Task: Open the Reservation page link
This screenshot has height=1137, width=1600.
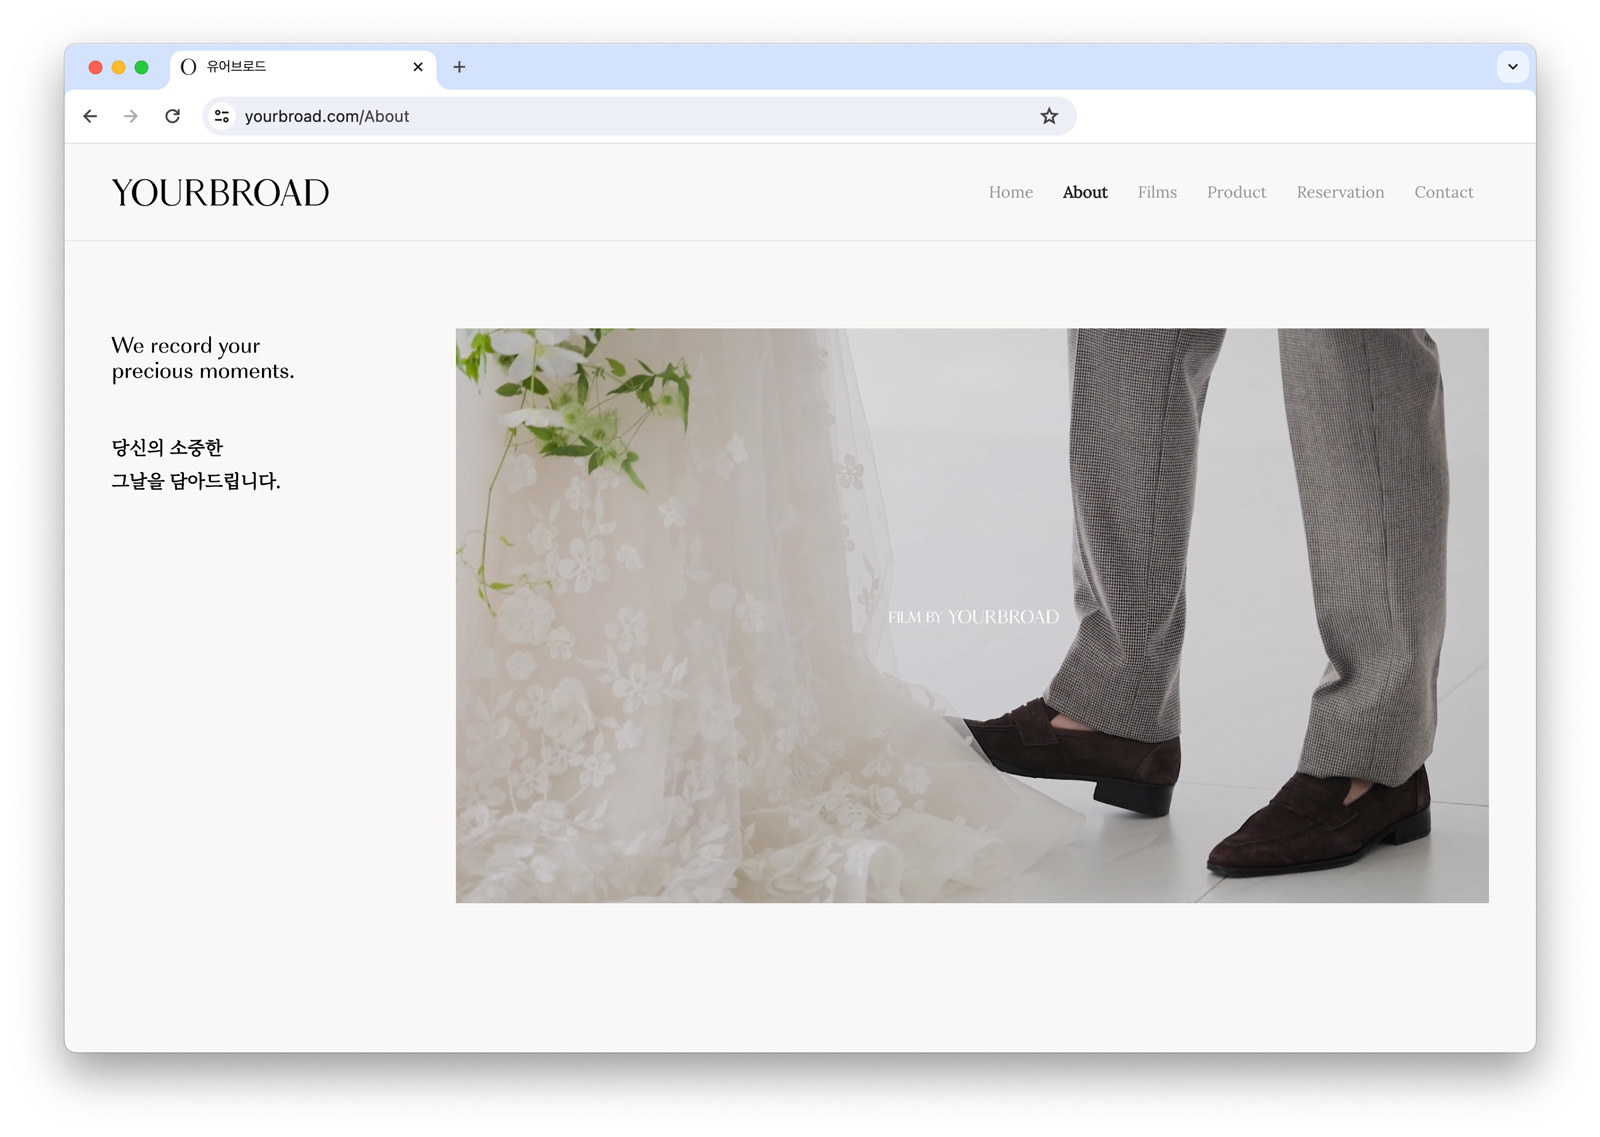Action: click(1340, 192)
